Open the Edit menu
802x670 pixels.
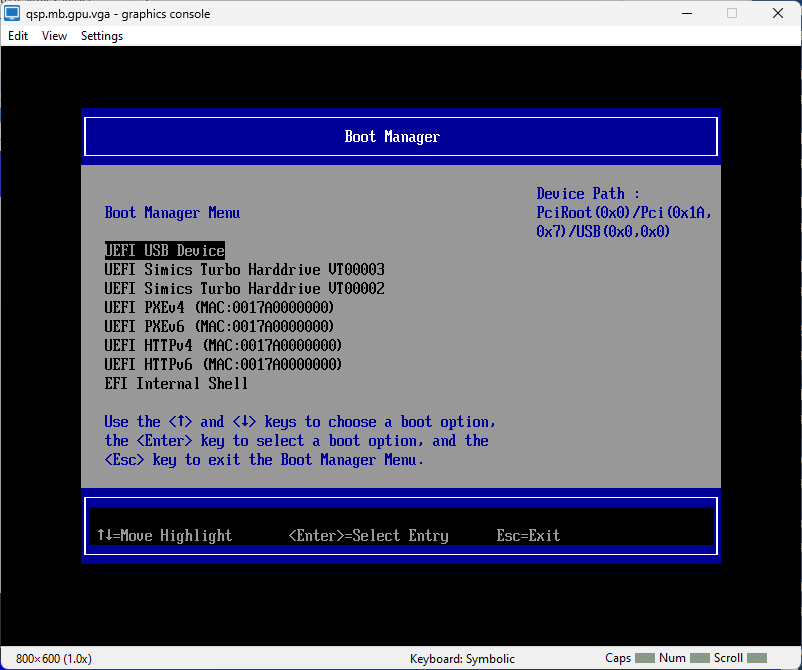[x=17, y=35]
